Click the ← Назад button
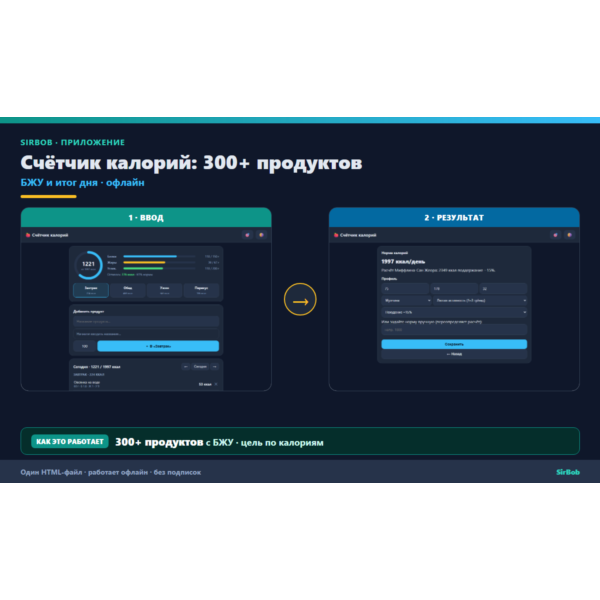 coord(454,354)
